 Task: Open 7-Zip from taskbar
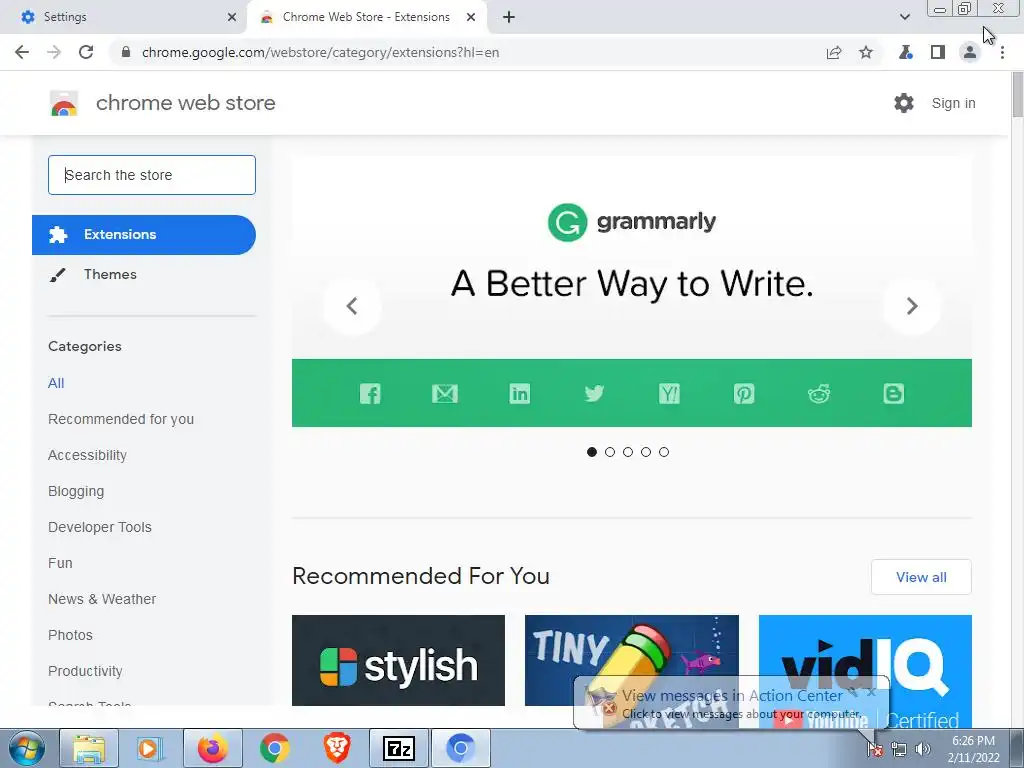click(399, 748)
